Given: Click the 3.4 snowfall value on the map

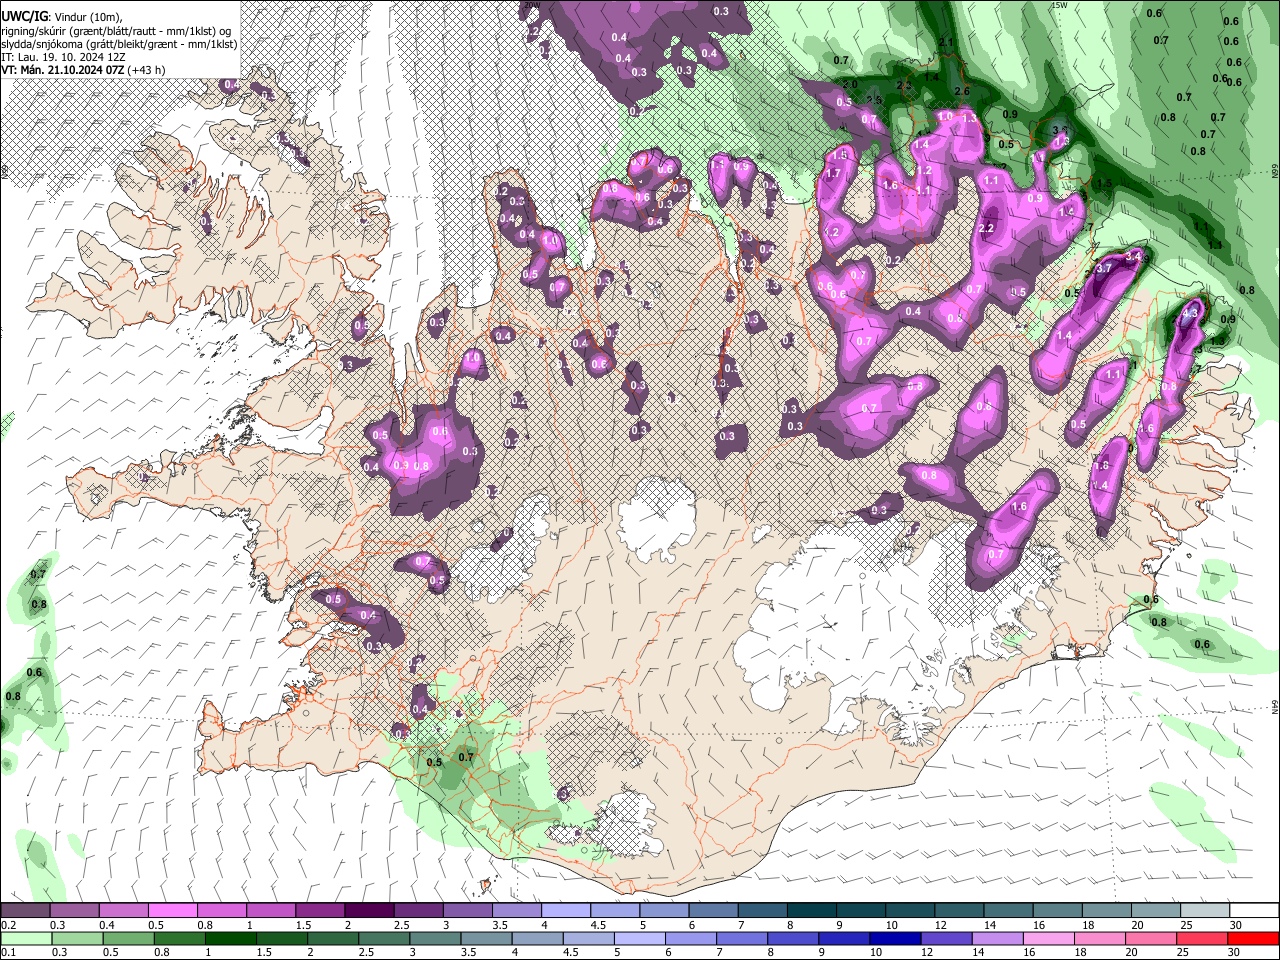Looking at the screenshot, I should click(1133, 256).
